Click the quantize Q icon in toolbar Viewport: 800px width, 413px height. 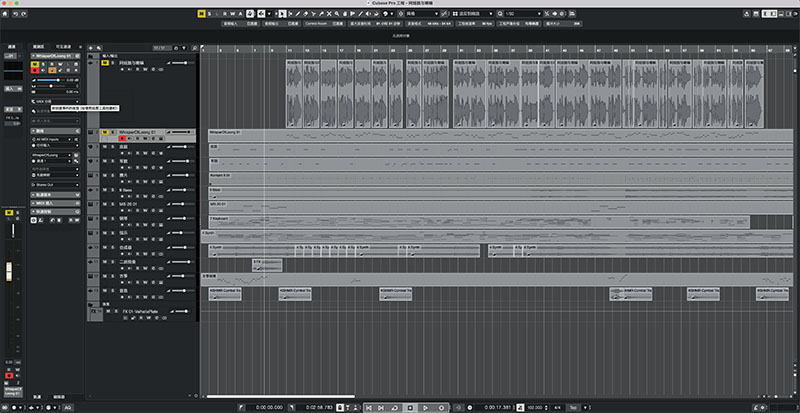pos(500,14)
